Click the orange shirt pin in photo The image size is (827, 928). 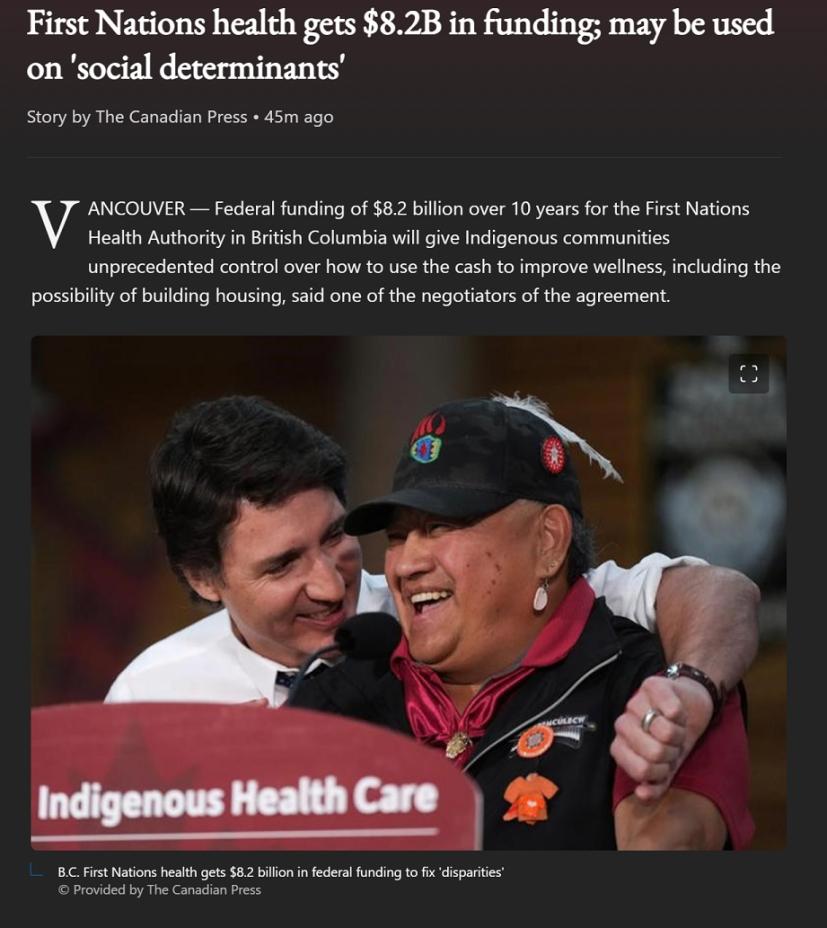(530, 798)
